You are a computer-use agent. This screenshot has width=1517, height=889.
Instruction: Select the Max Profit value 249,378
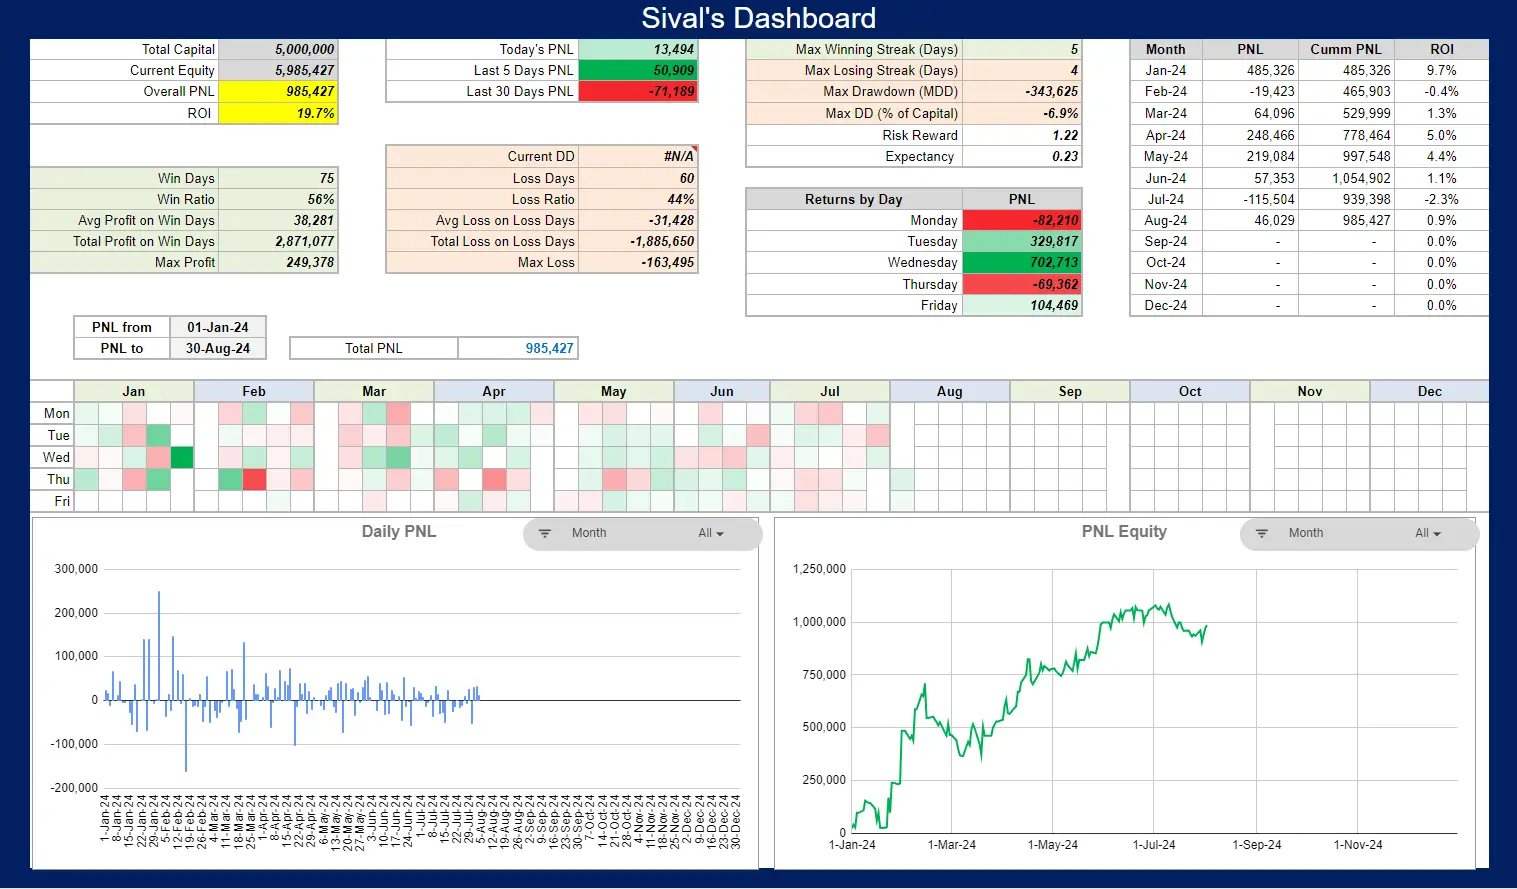pos(278,262)
